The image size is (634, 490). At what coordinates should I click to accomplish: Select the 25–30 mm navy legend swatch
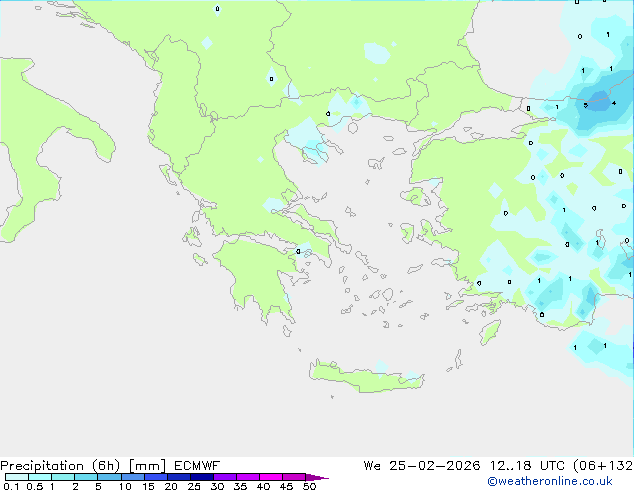pos(201,477)
